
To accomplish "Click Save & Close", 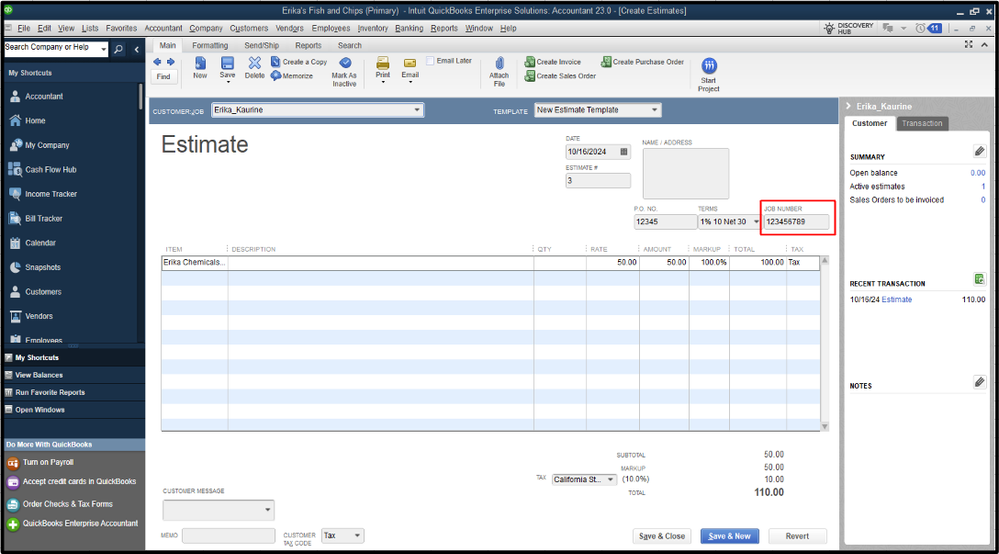I will (x=662, y=536).
